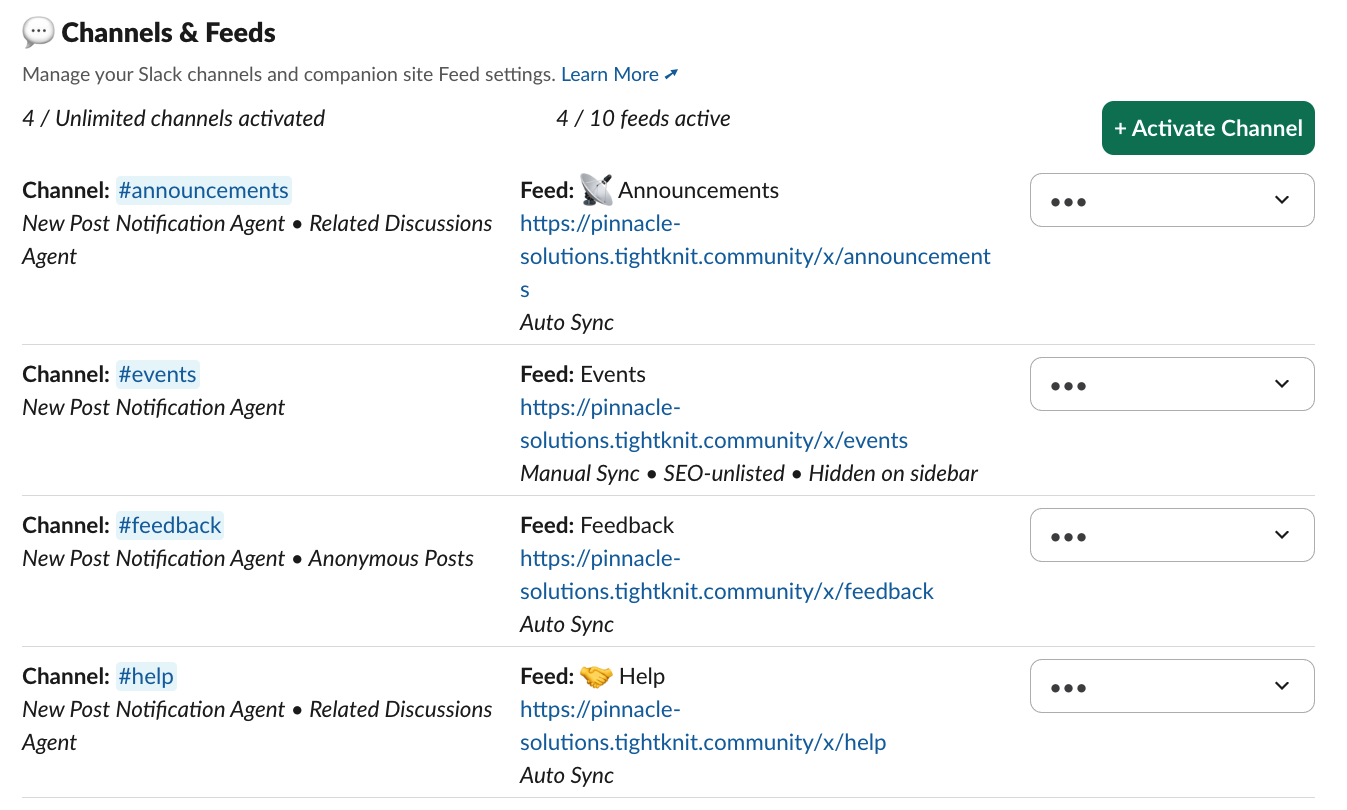Open the ellipsis menu for #announcements
This screenshot has width=1347, height=810.
1069,201
